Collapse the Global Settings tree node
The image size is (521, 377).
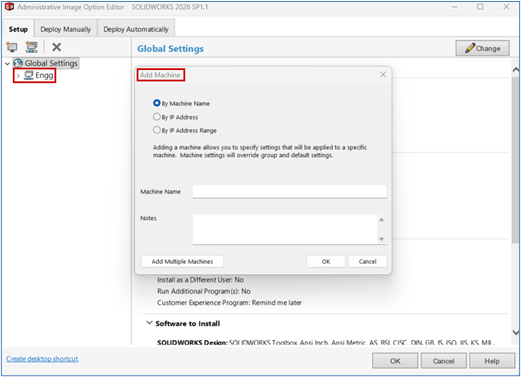[x=7, y=63]
